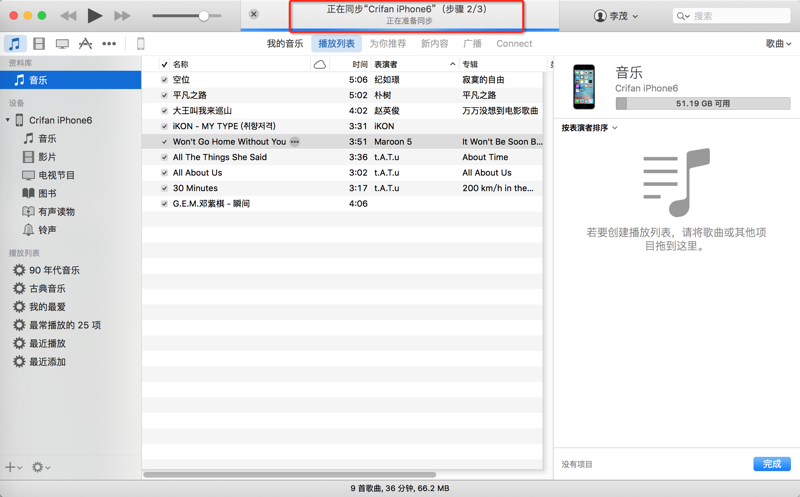The image size is (800, 497).
Task: Click the iCloud status column header
Action: point(320,64)
